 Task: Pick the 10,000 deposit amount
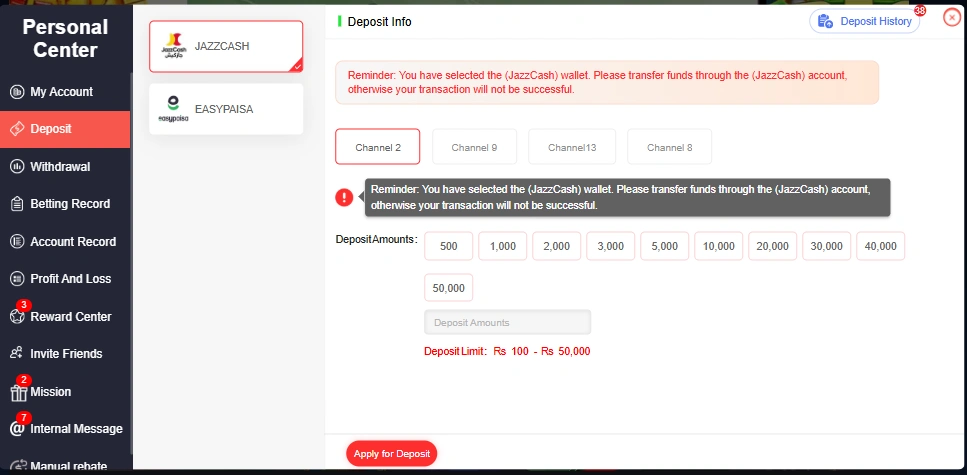point(718,246)
